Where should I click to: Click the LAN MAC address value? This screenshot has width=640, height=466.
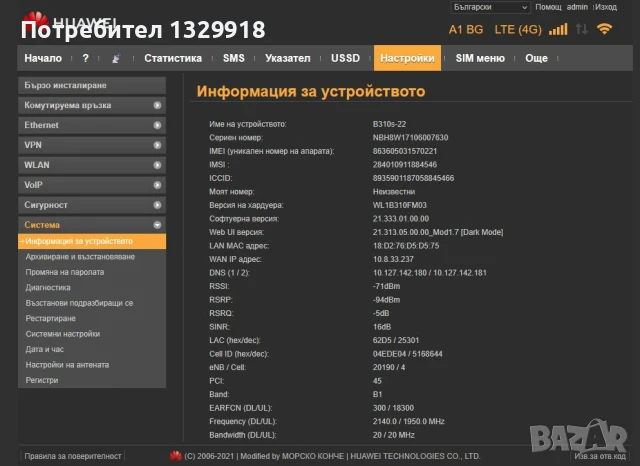406,246
